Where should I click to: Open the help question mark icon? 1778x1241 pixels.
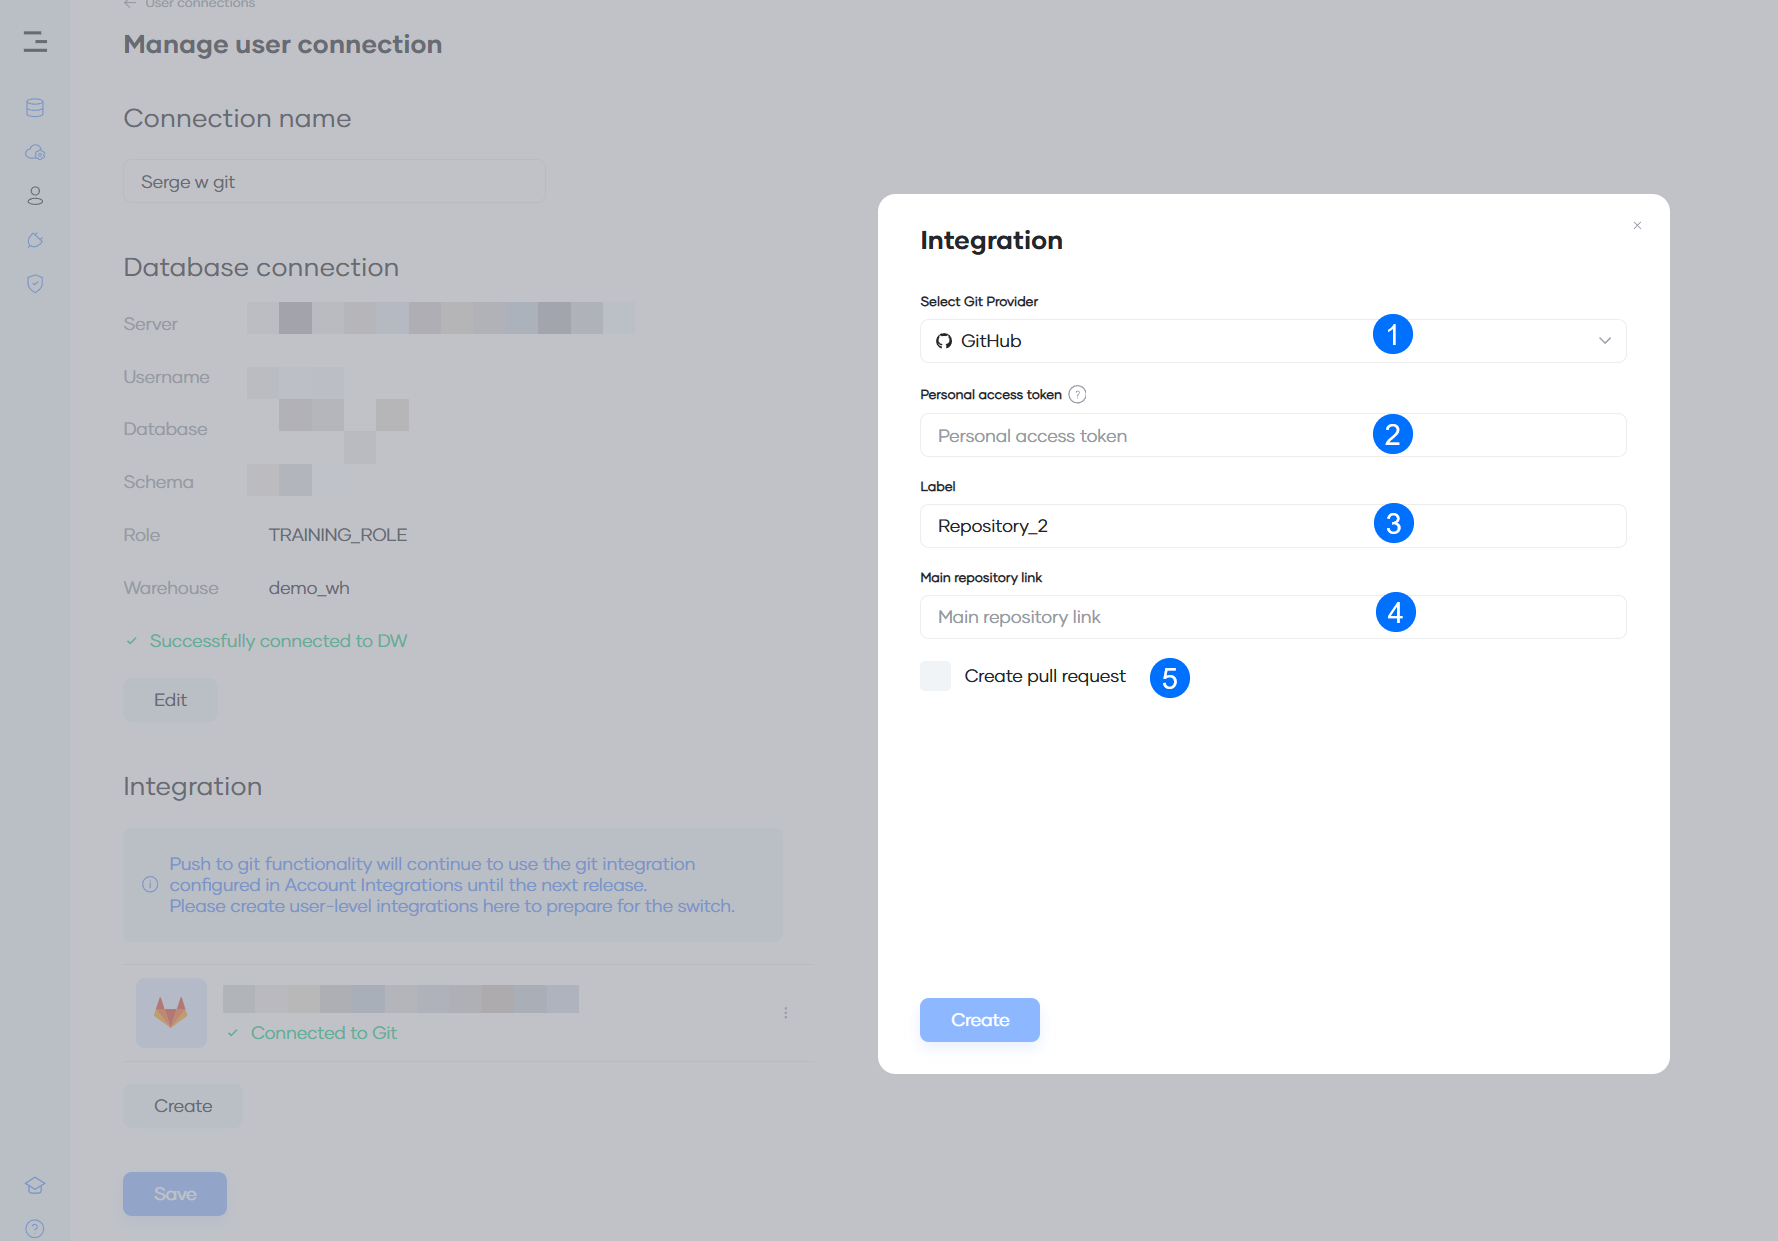(x=34, y=1228)
